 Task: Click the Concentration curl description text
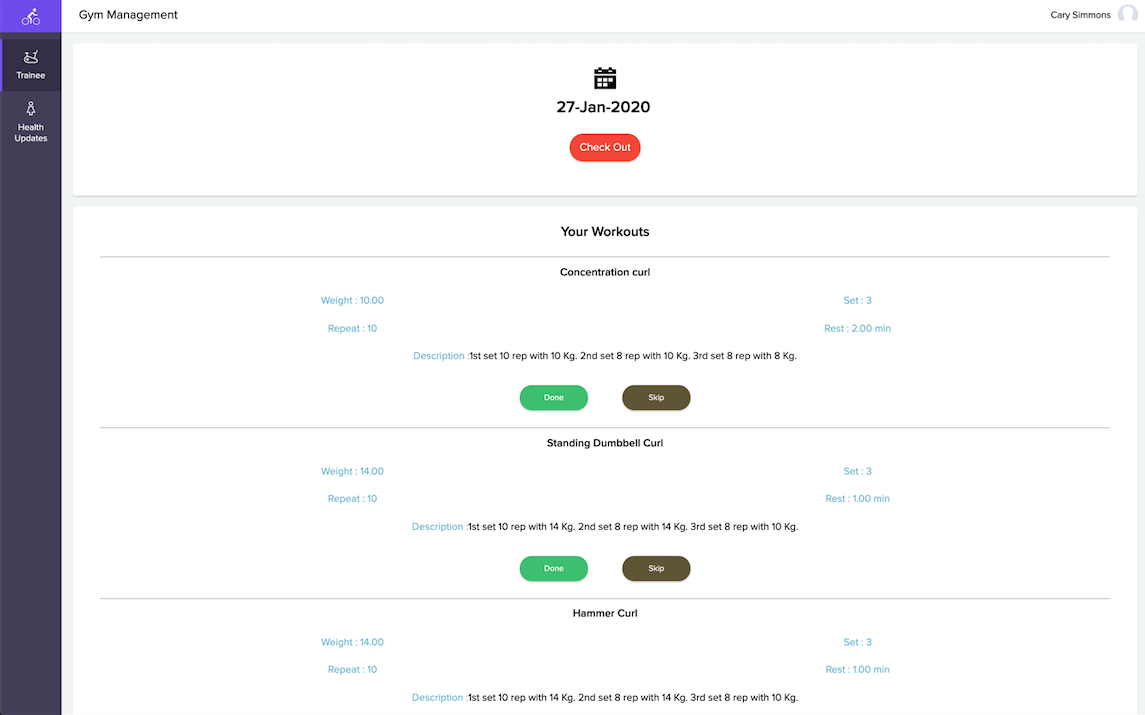632,356
